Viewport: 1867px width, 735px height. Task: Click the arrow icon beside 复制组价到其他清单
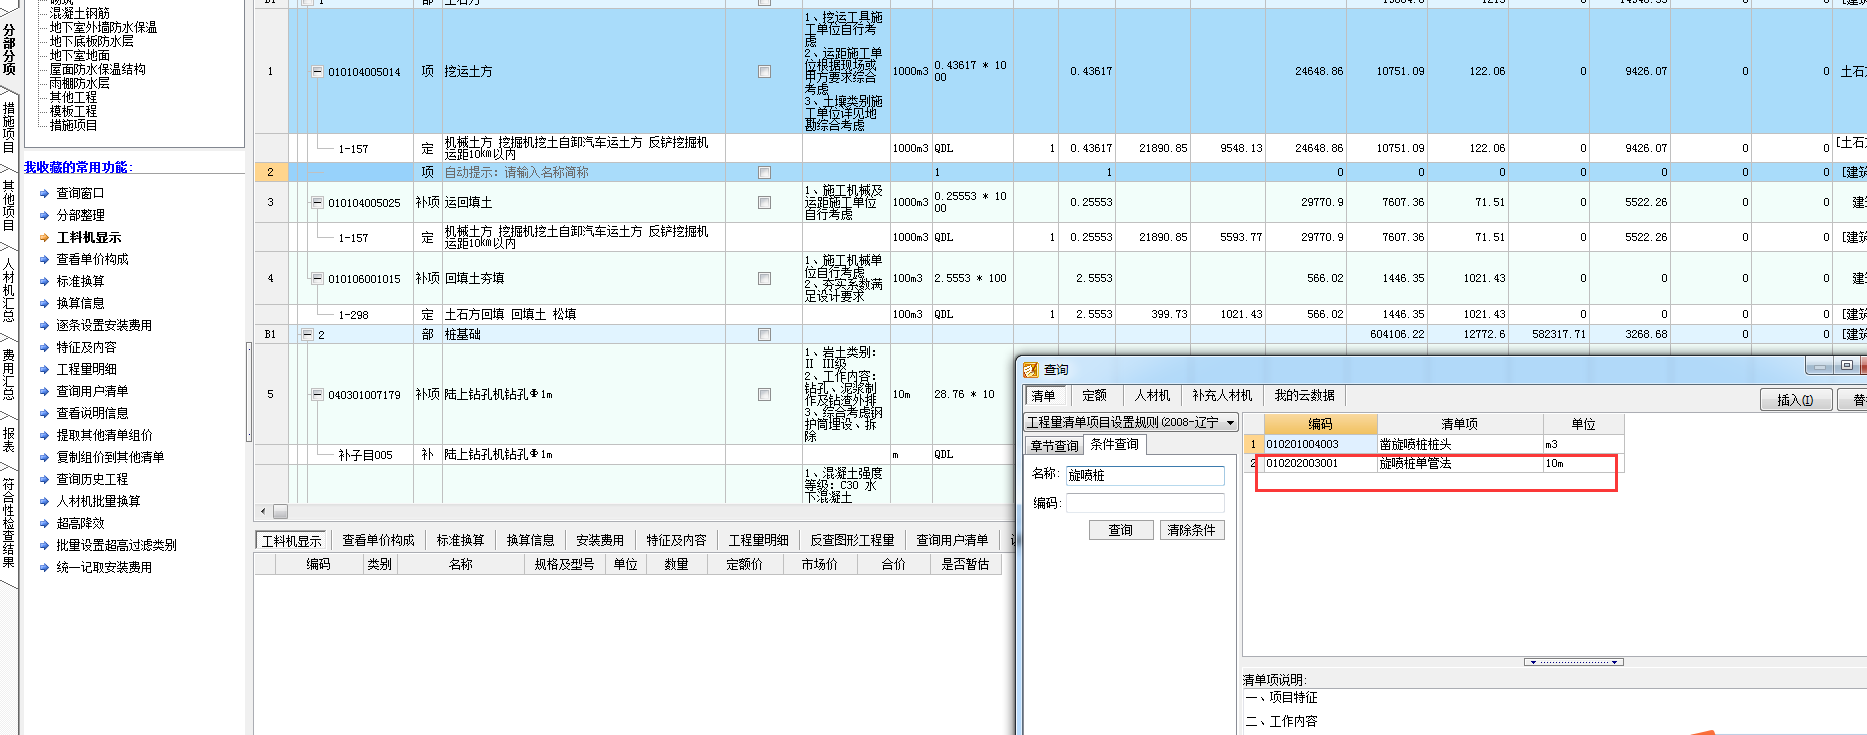[x=44, y=458]
